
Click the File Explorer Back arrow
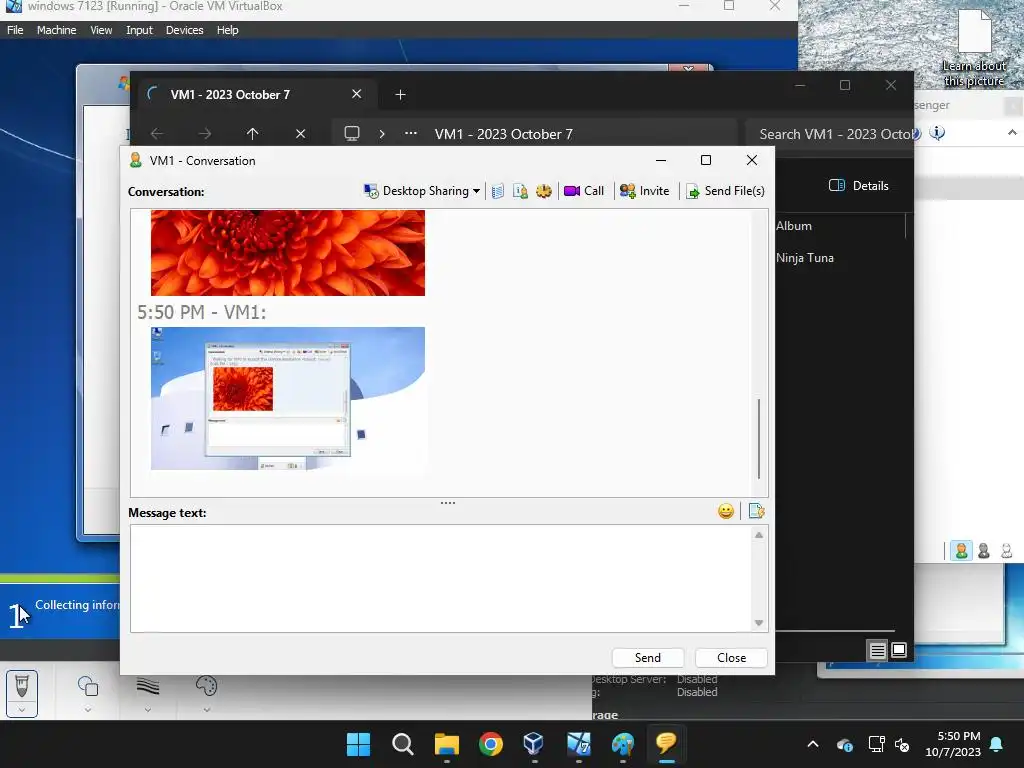(x=157, y=134)
